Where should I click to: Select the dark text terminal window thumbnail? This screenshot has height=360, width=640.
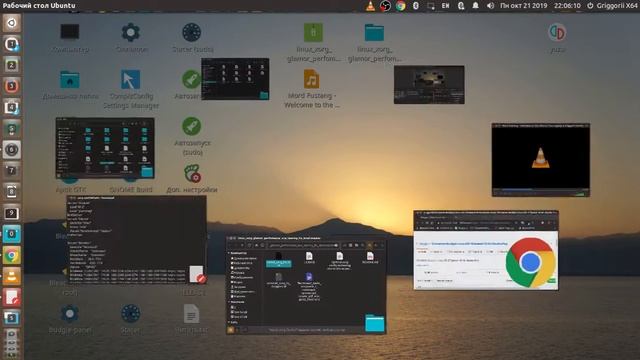(x=136, y=240)
